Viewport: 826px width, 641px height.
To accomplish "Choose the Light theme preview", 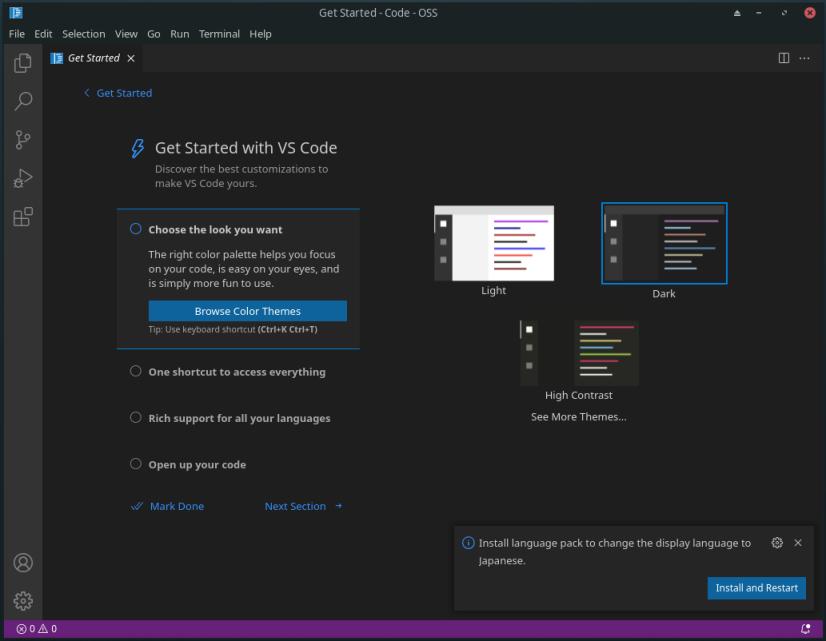I will point(494,243).
